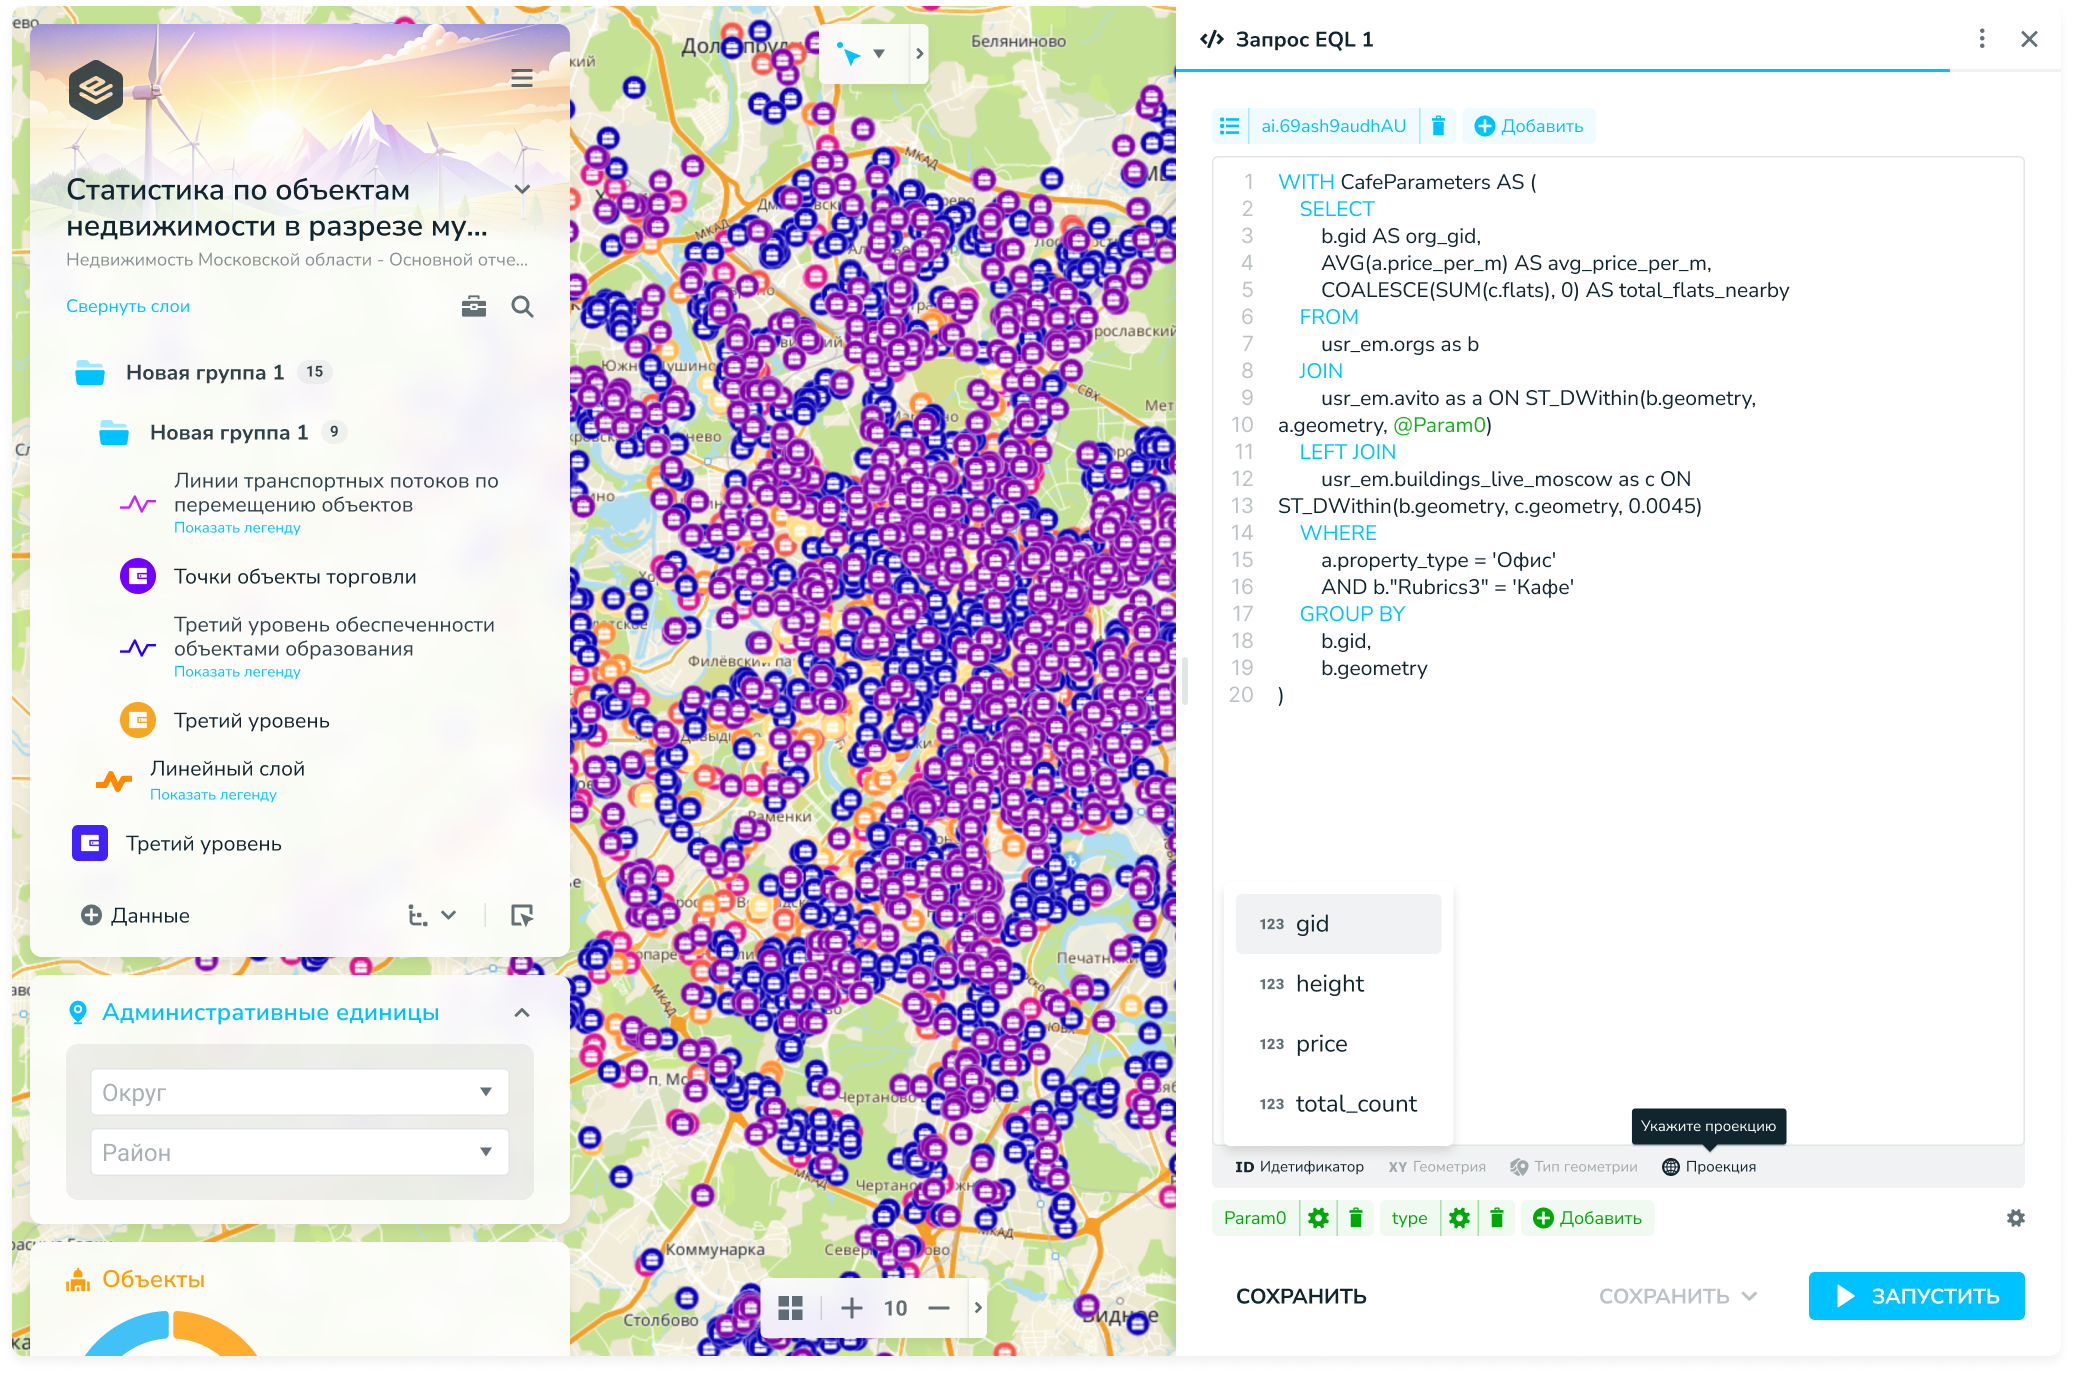Click the "@Param0" token in code
The image size is (2073, 1374).
[x=1439, y=425]
